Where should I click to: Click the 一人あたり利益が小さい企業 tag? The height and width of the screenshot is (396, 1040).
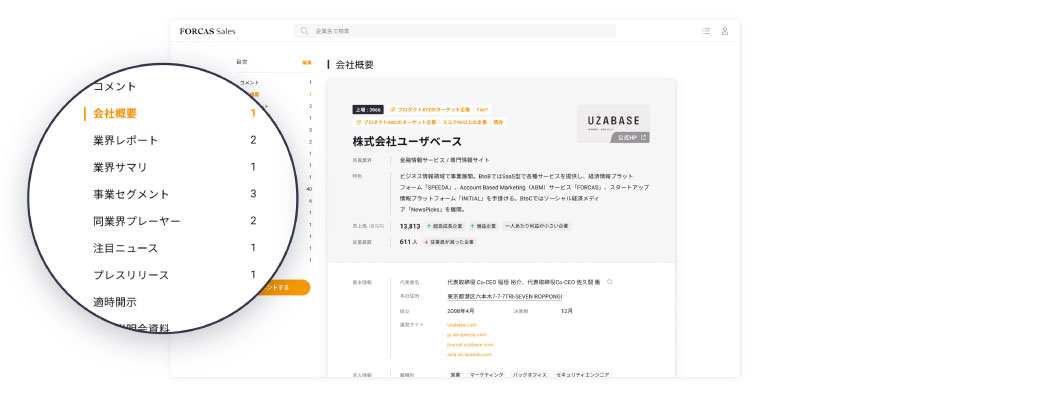536,226
